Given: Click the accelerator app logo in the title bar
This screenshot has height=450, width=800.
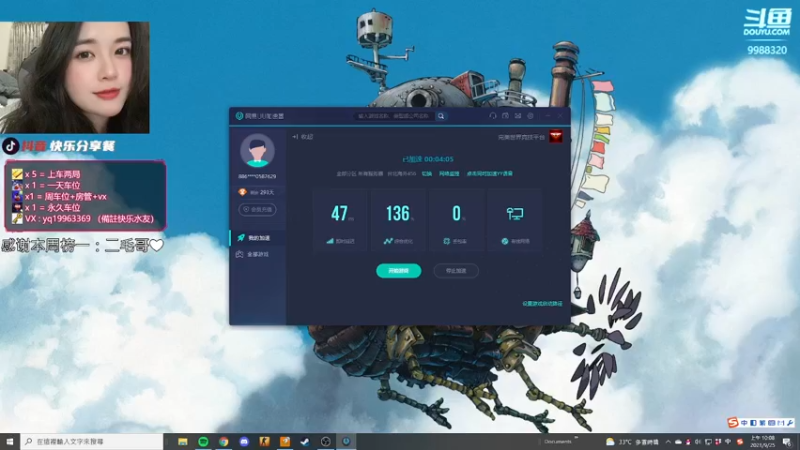Looking at the screenshot, I should [x=239, y=116].
